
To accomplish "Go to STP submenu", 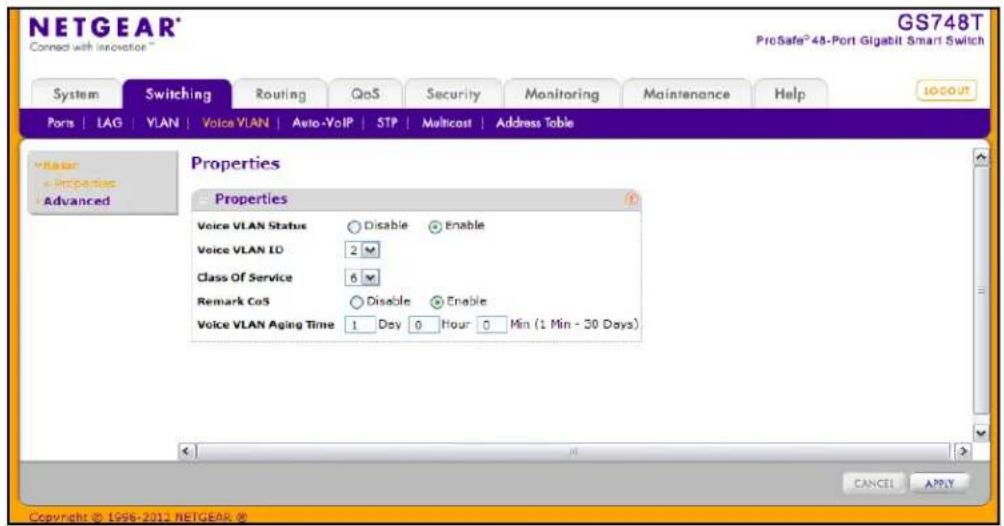I will (387, 123).
